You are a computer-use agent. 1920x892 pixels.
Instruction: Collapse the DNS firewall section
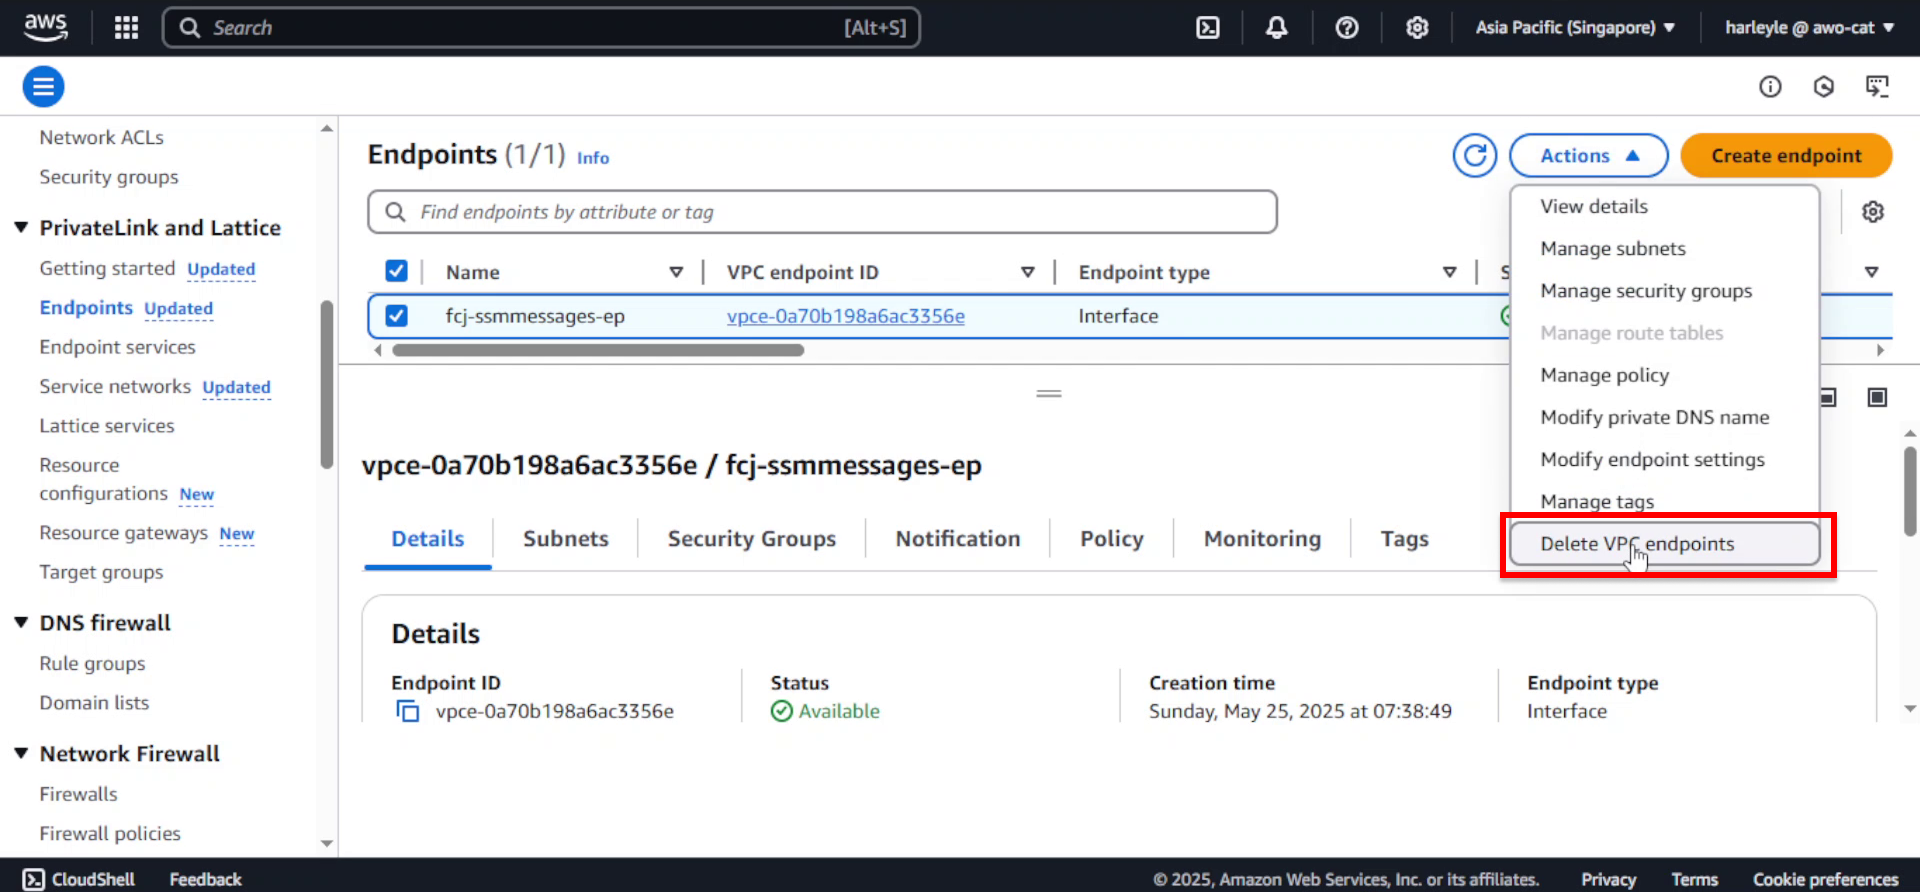21,623
